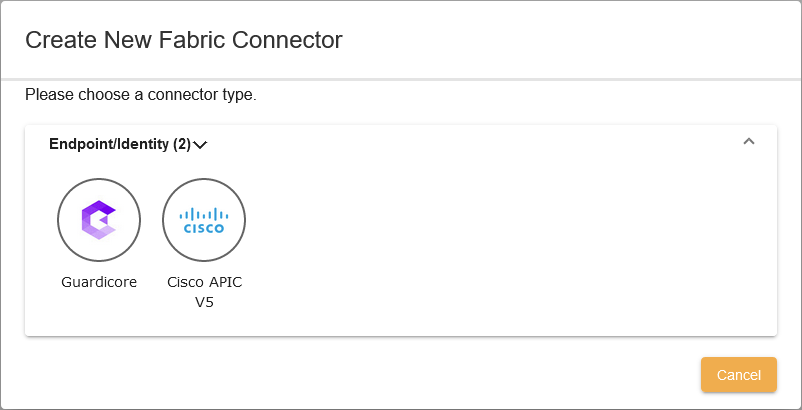Click the '(2)' count in the section header
The width and height of the screenshot is (802, 410).
[181, 144]
